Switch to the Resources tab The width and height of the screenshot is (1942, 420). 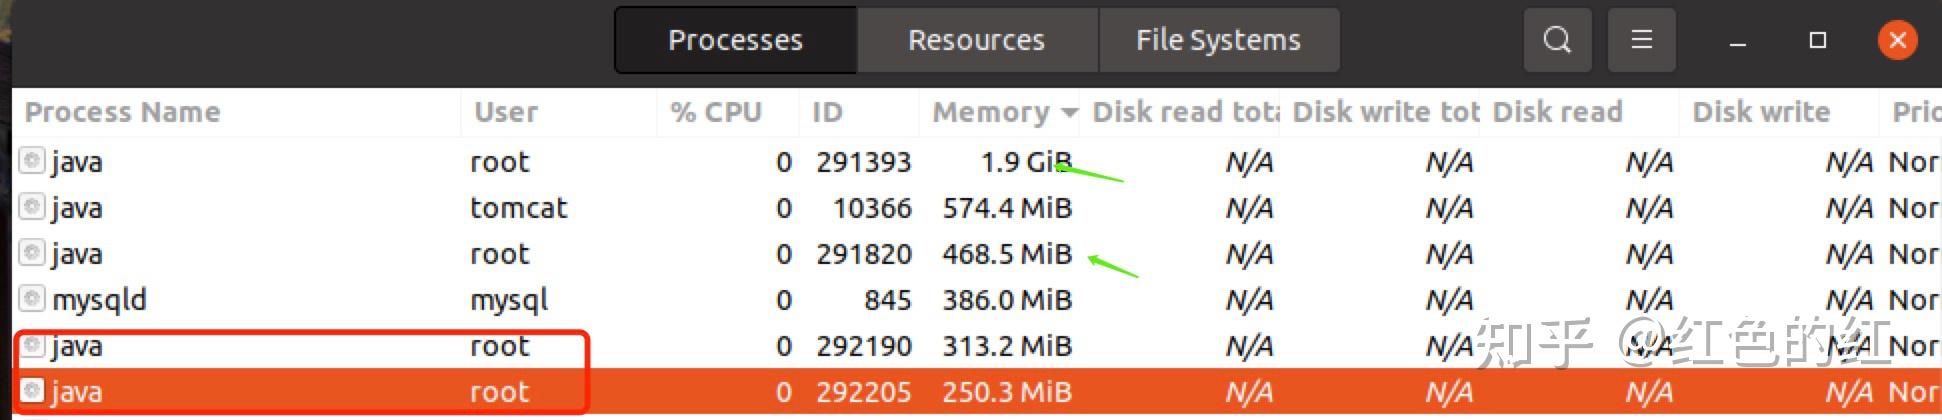pos(976,40)
